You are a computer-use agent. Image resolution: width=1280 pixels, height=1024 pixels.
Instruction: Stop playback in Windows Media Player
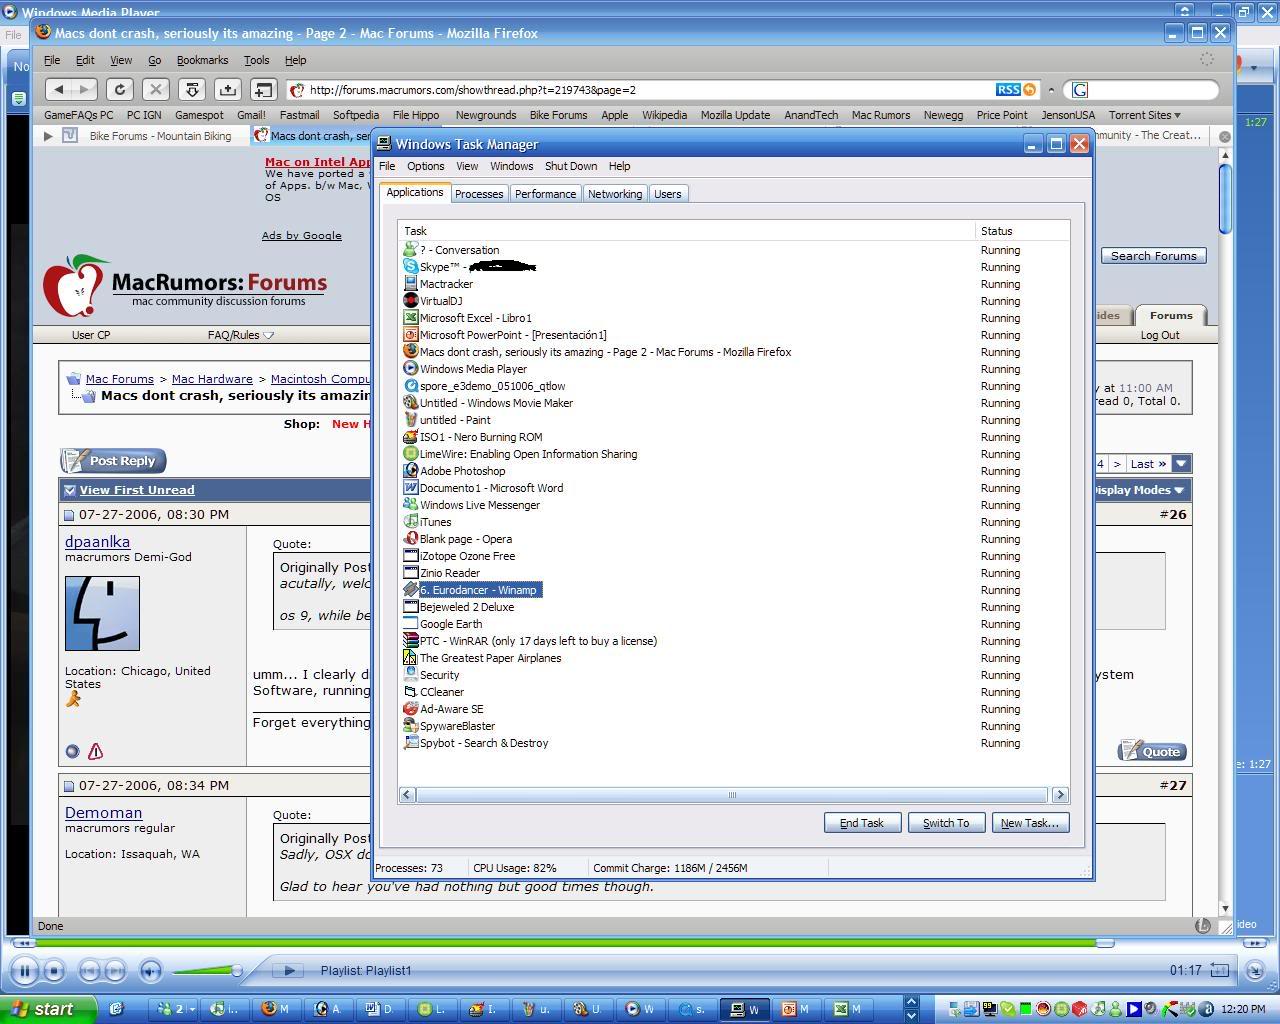click(x=54, y=970)
